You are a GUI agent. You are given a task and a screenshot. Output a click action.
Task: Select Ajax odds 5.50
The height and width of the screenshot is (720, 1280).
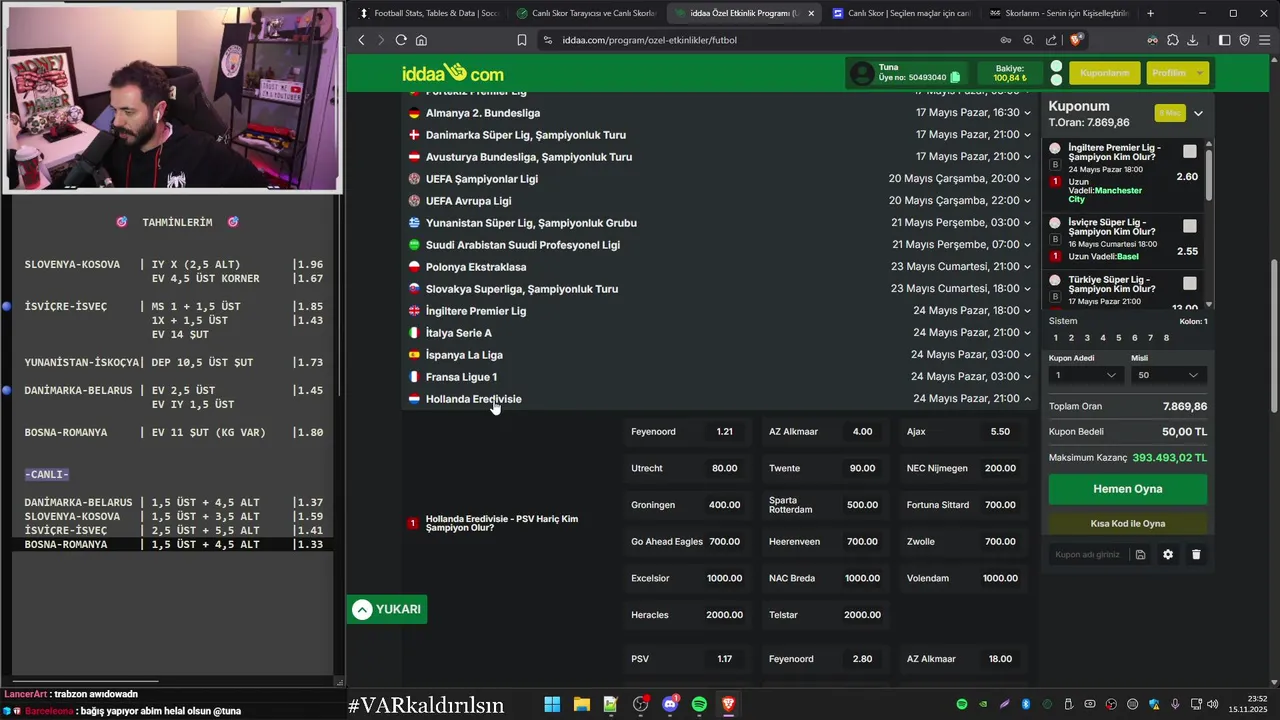tap(962, 432)
